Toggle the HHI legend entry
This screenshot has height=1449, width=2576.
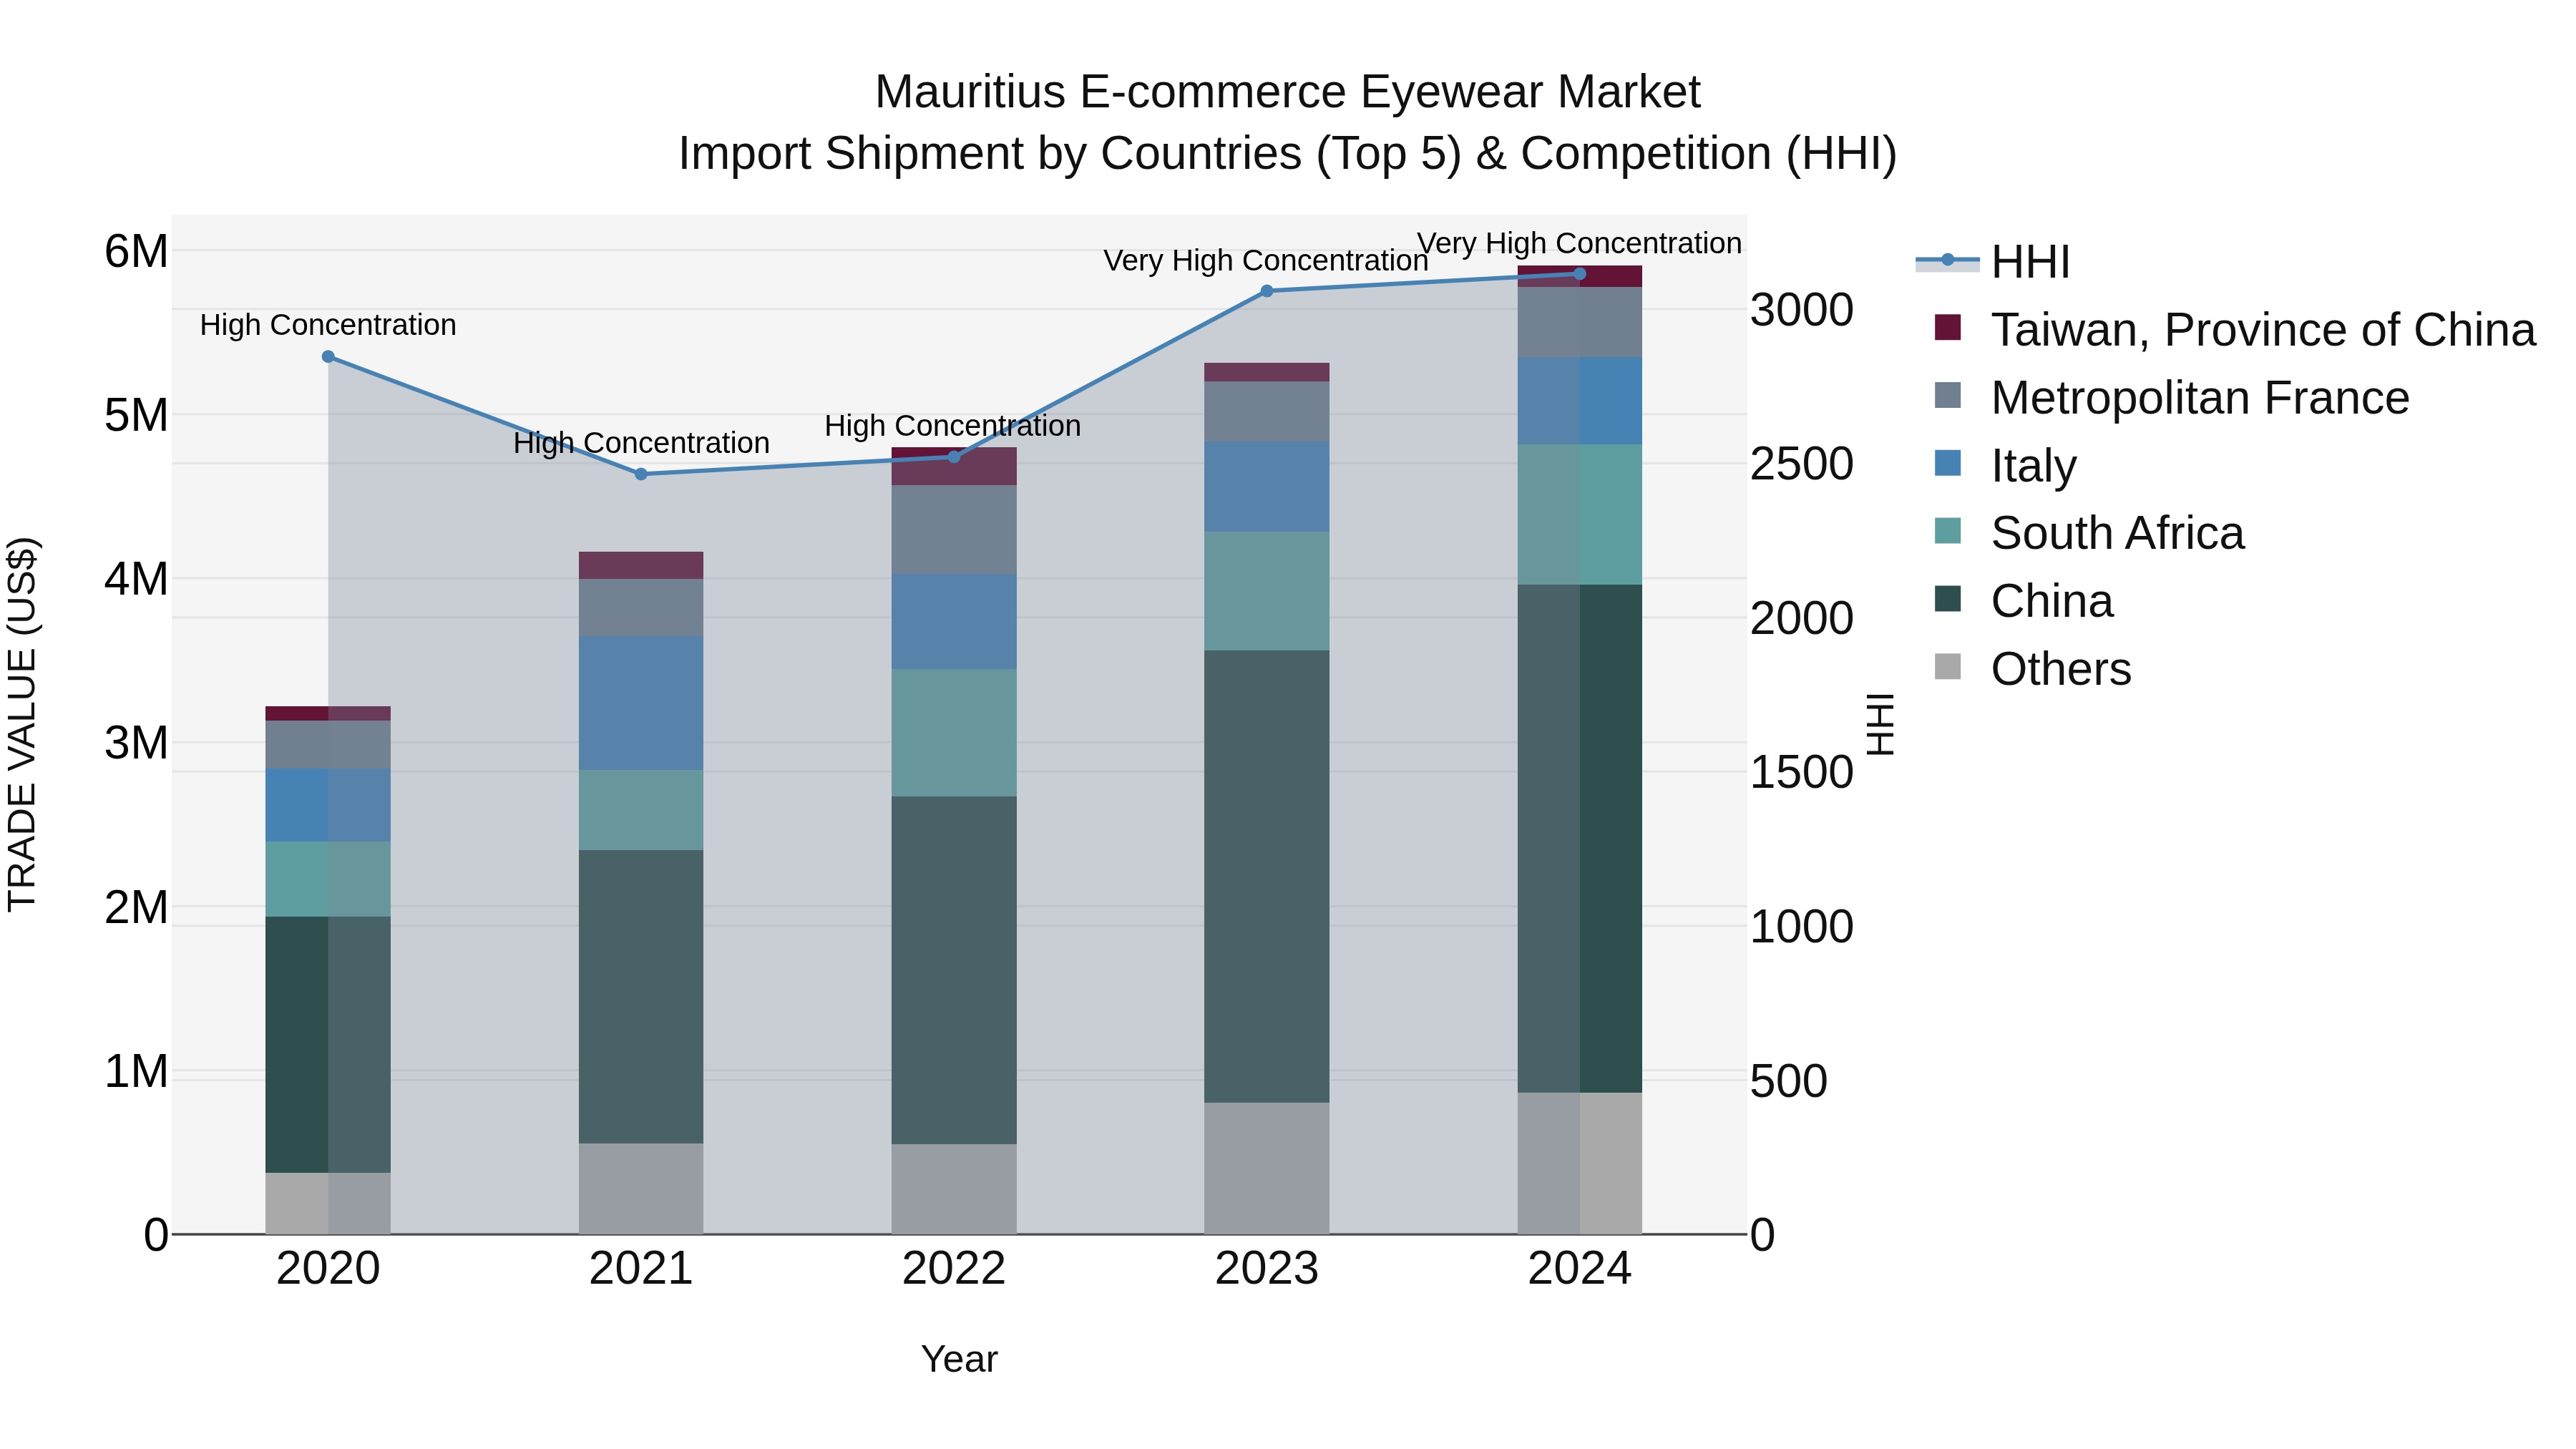tap(1992, 262)
